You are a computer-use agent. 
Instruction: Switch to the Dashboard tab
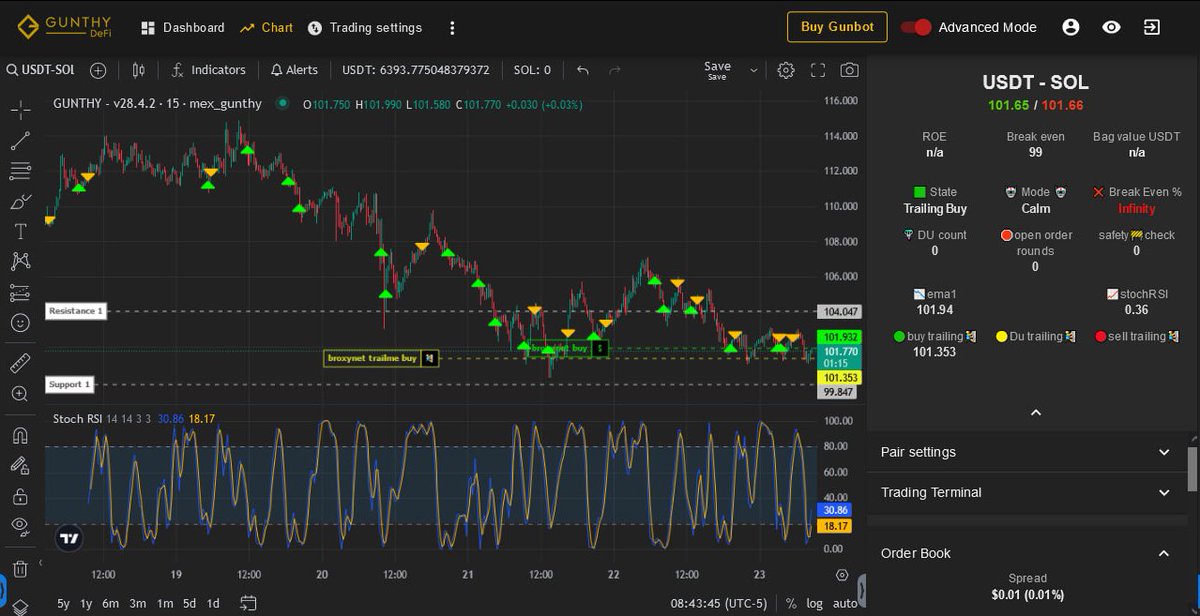182,27
